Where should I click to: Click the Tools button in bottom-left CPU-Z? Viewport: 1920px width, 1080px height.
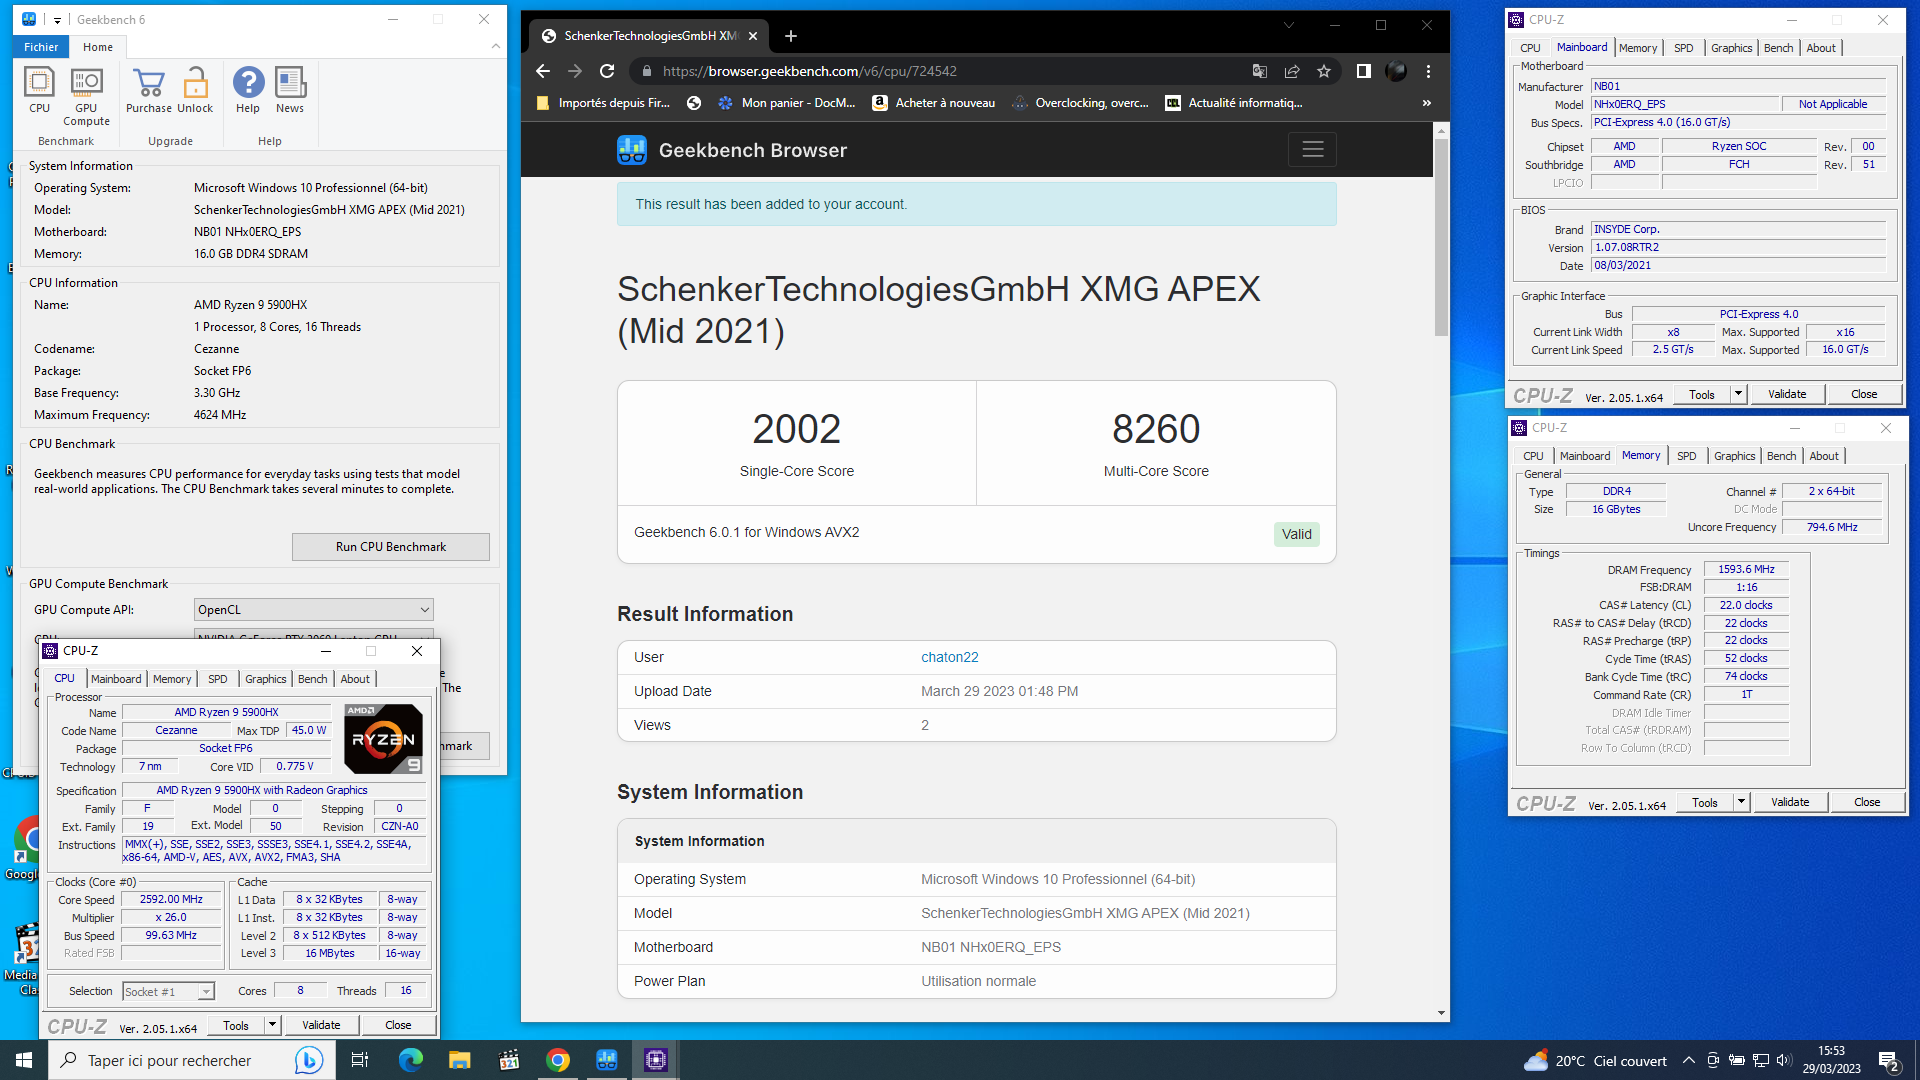pos(236,1025)
